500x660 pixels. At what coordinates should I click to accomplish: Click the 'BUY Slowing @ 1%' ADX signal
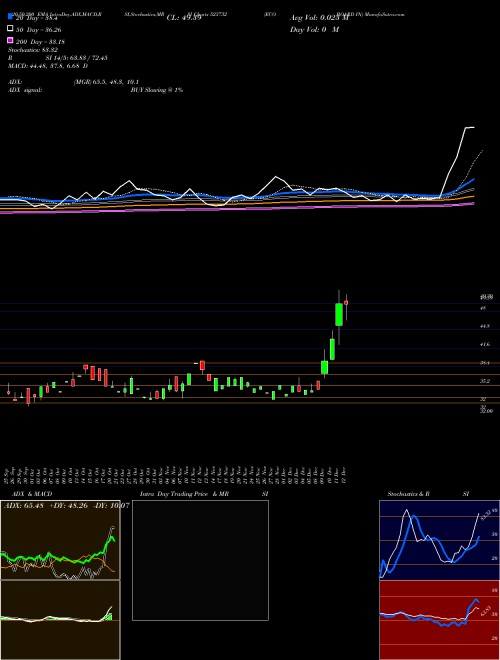pos(157,90)
